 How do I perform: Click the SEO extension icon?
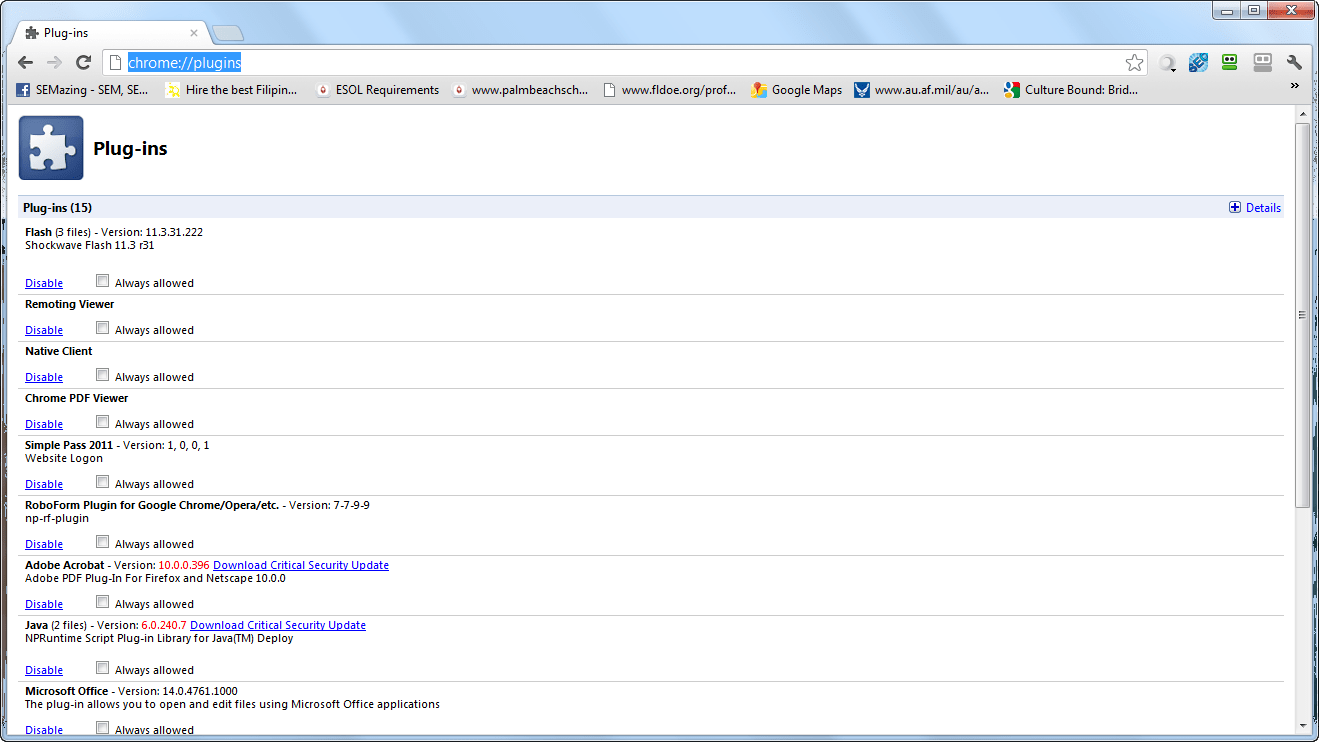click(1198, 63)
